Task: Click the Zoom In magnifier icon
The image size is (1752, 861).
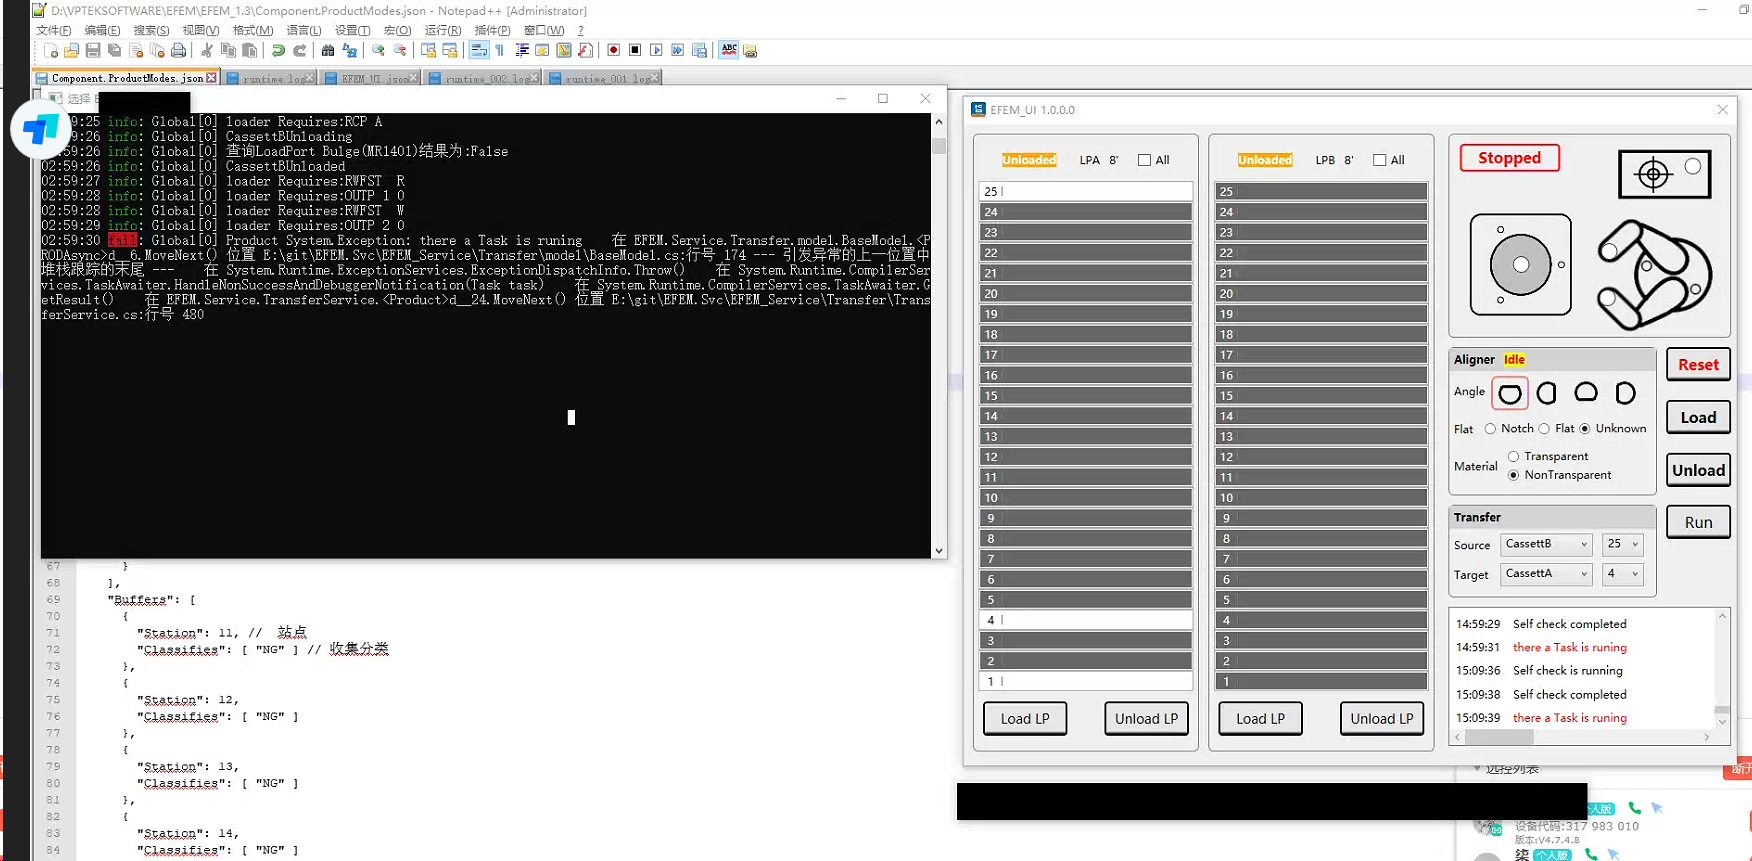Action: pyautogui.click(x=378, y=50)
